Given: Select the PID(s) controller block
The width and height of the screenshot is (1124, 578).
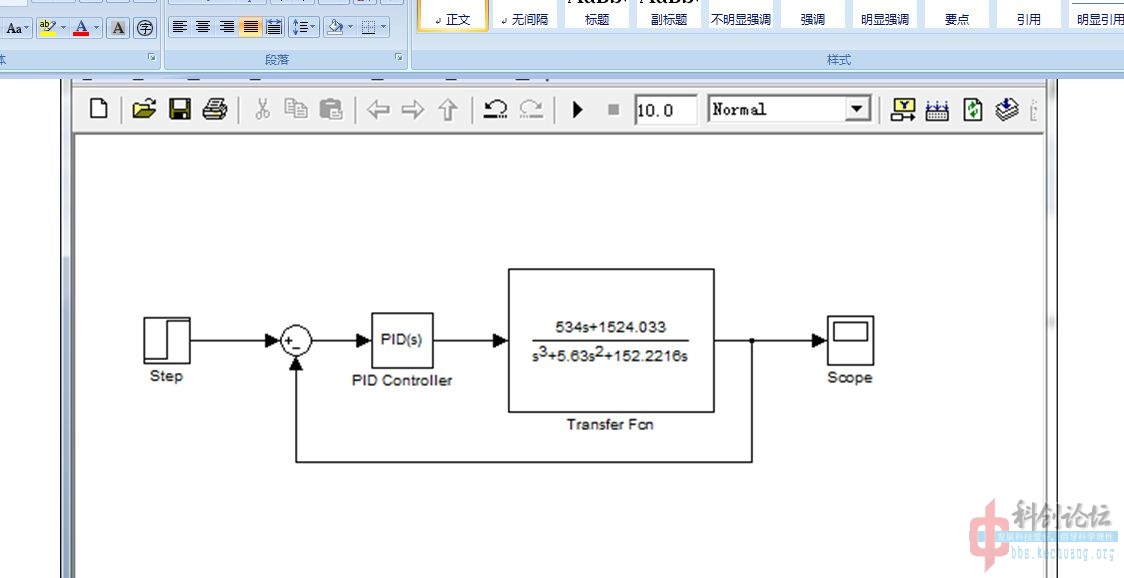Looking at the screenshot, I should coord(402,340).
